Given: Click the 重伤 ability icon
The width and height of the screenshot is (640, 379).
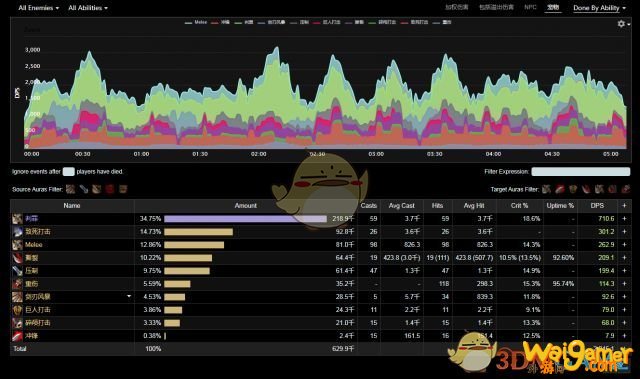Looking at the screenshot, I should point(17,284).
